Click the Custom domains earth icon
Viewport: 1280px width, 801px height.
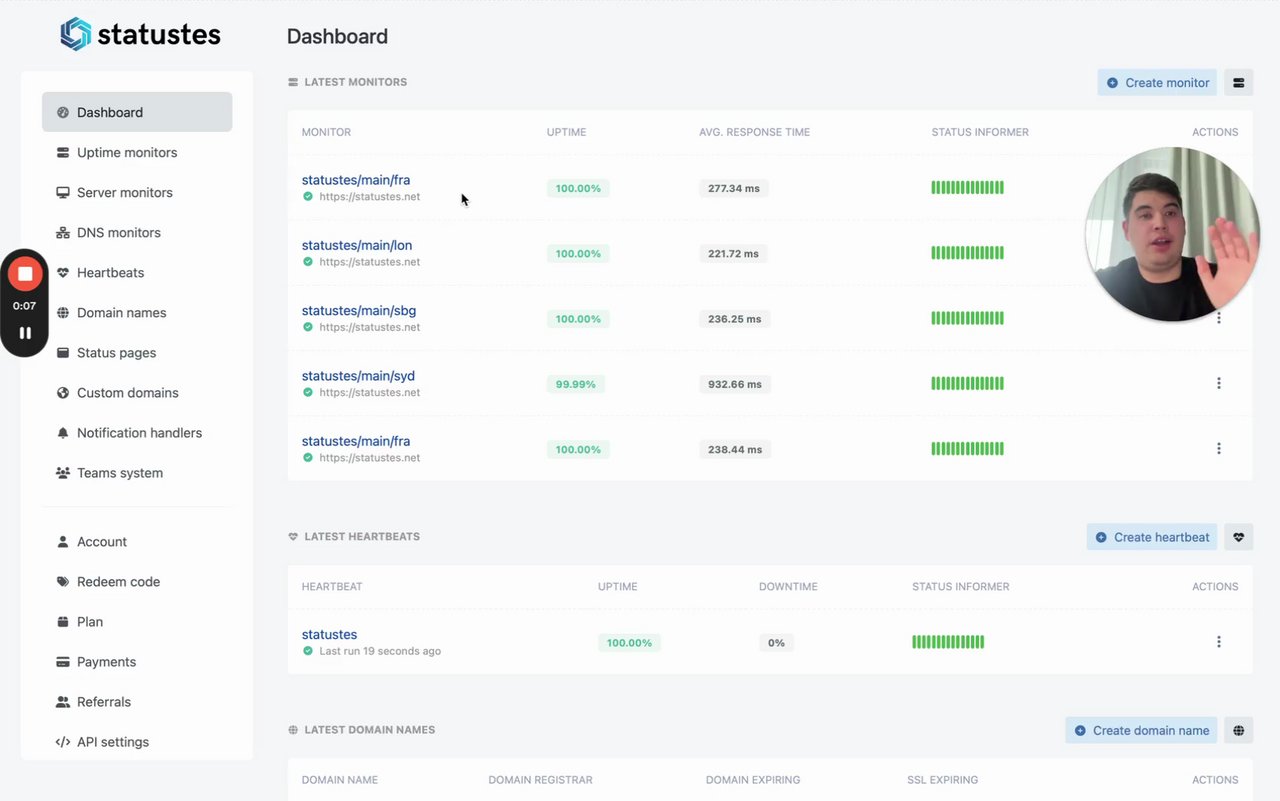(x=63, y=392)
